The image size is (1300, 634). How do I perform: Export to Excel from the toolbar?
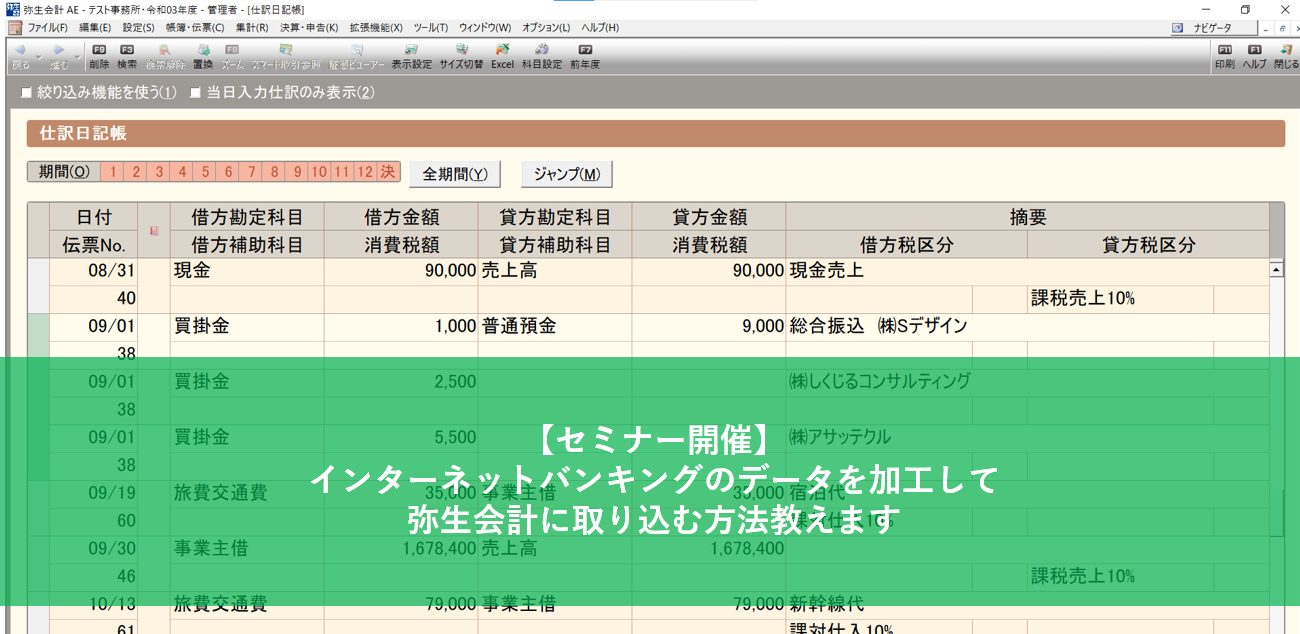pos(502,56)
